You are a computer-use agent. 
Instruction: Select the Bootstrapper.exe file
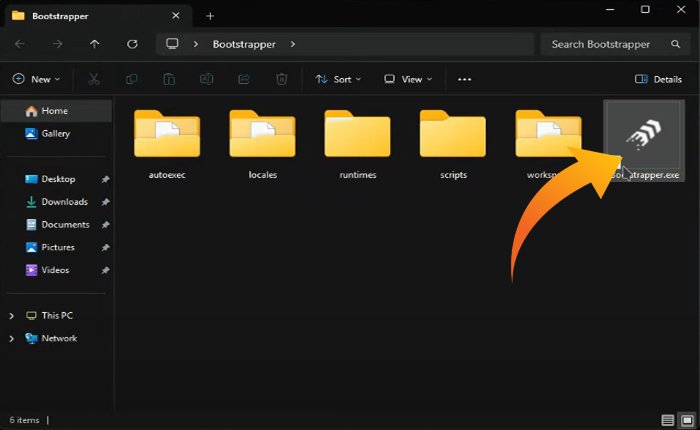(x=644, y=141)
